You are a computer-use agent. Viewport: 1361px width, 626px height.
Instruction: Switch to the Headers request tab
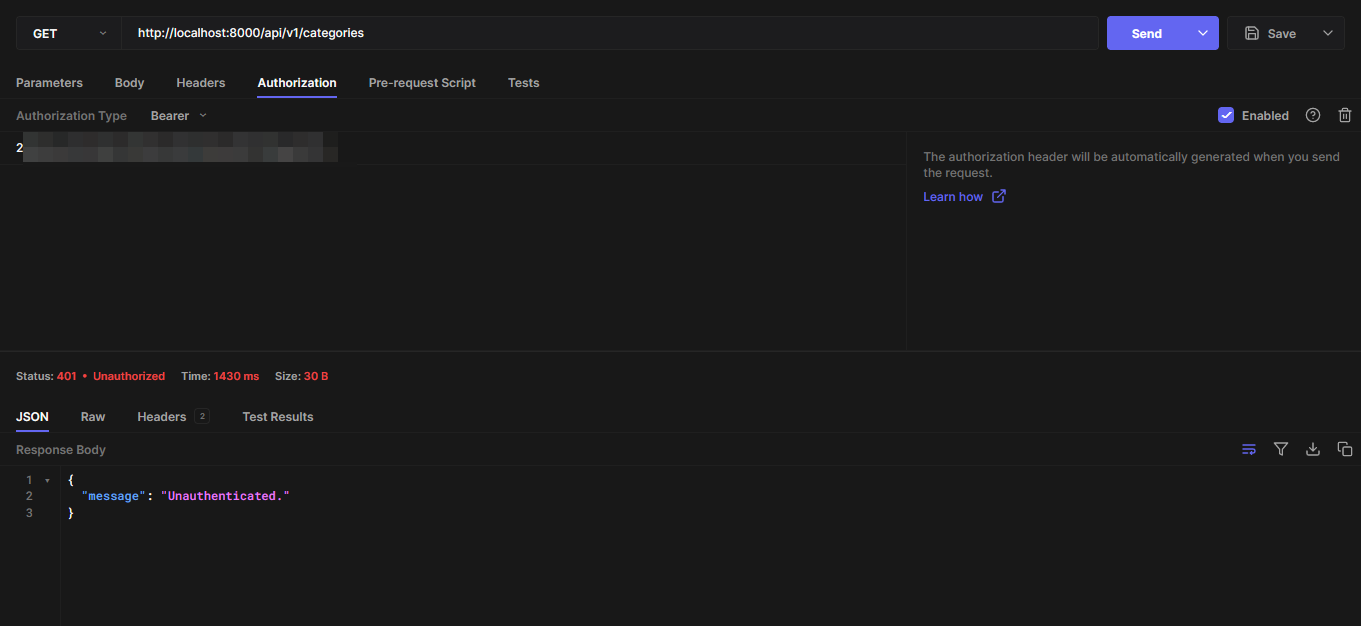[201, 83]
